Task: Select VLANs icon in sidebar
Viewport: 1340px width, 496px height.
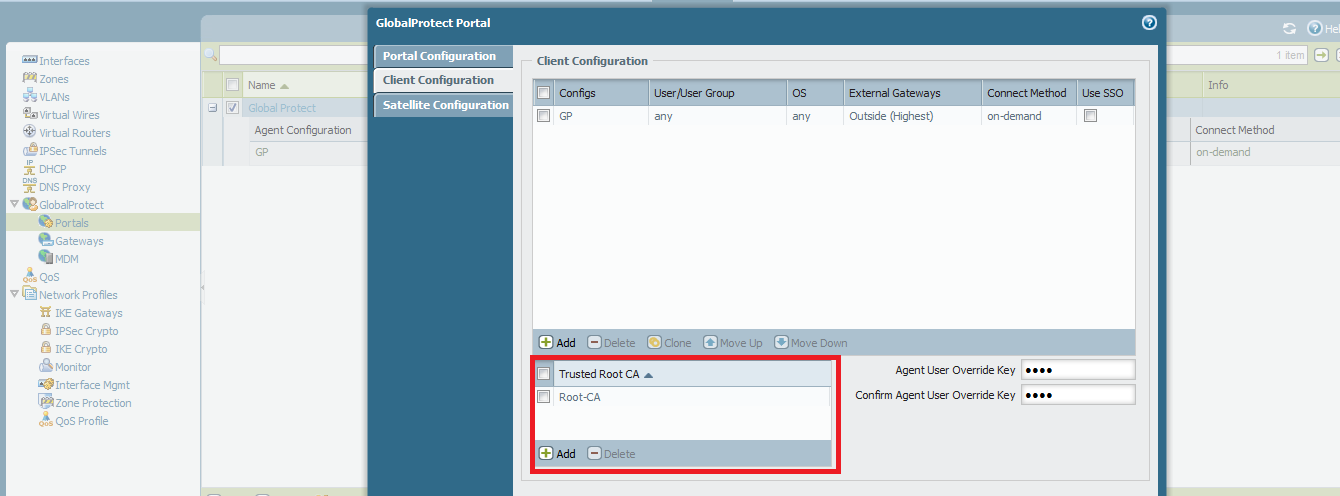Action: 30,97
